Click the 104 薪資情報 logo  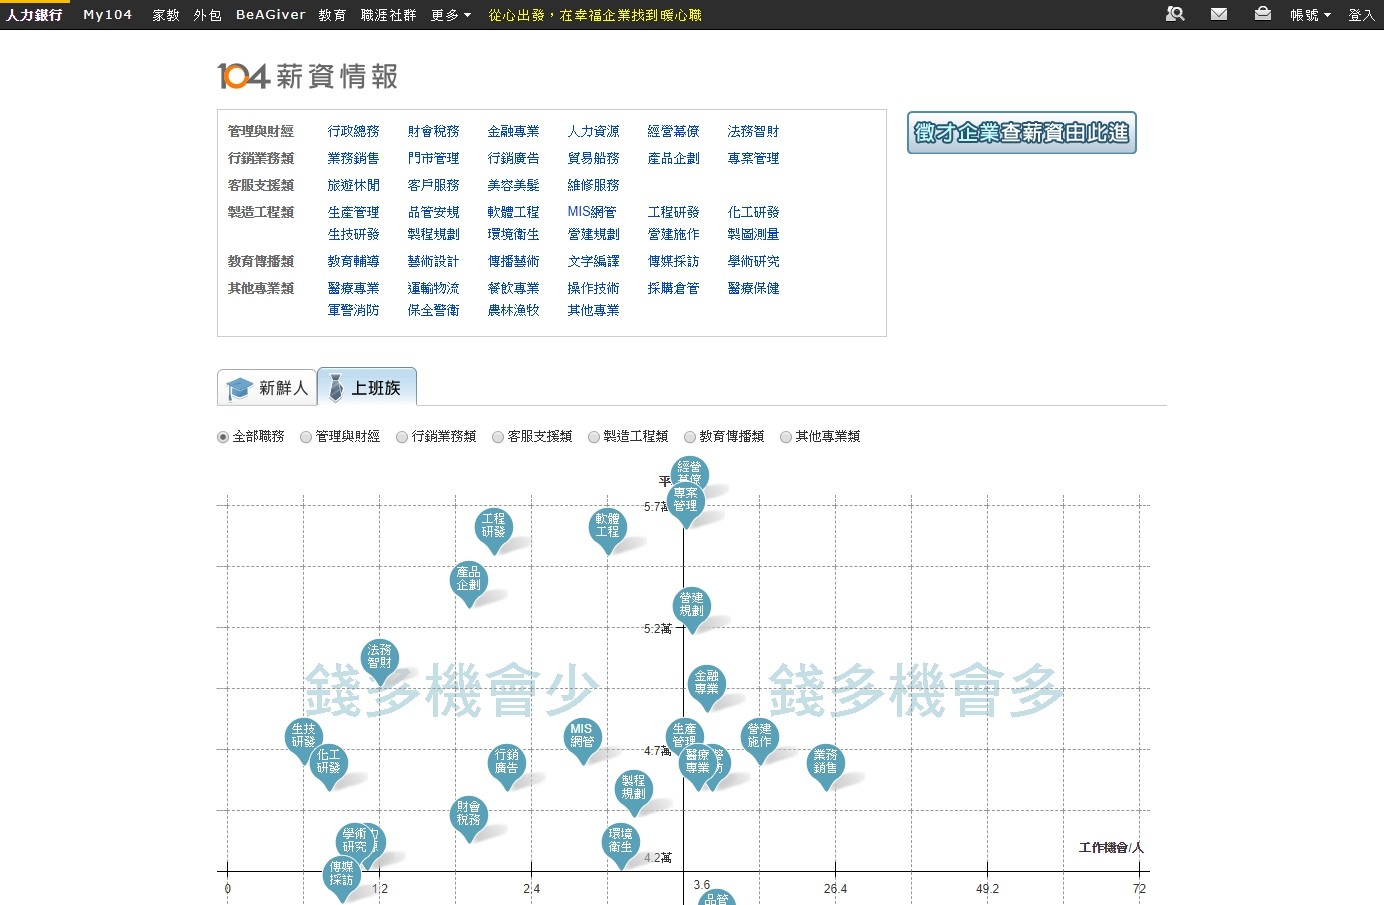308,76
